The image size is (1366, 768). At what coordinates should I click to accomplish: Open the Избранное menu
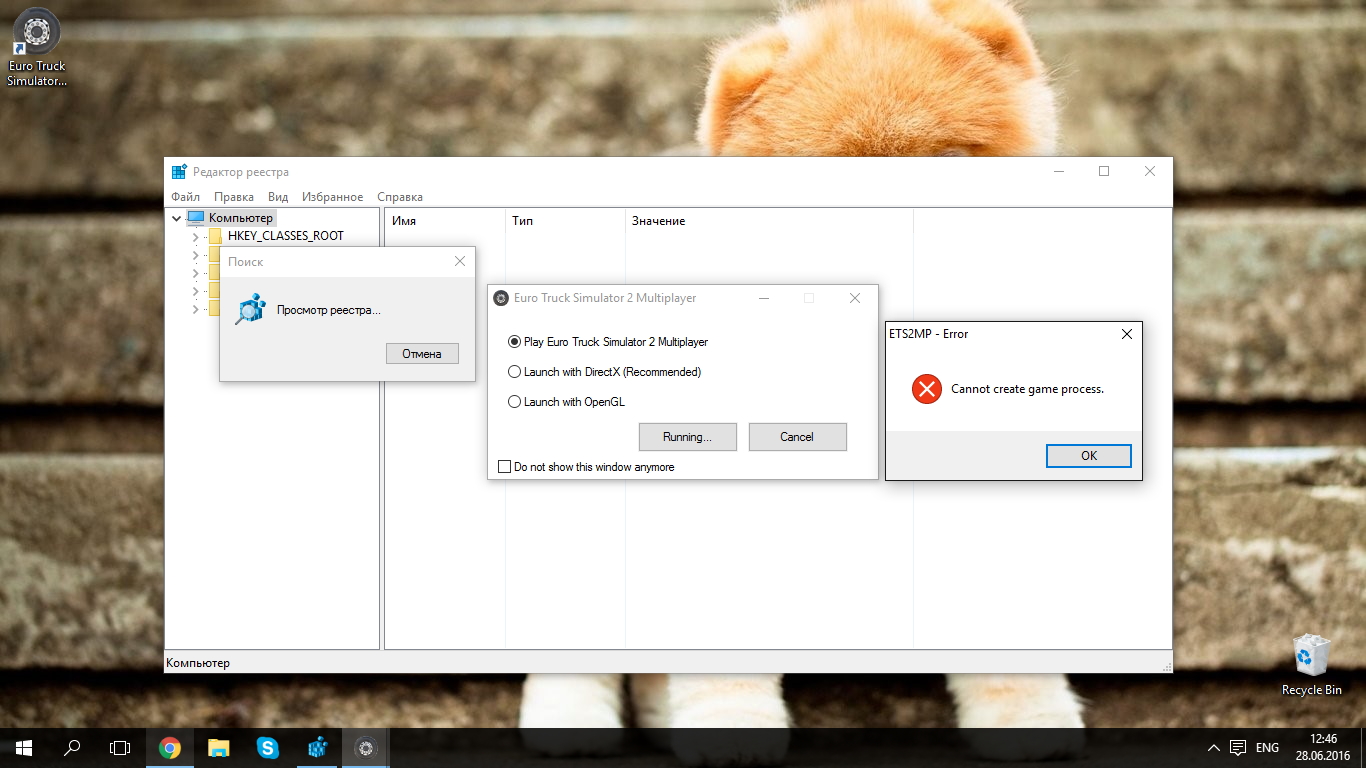[333, 197]
